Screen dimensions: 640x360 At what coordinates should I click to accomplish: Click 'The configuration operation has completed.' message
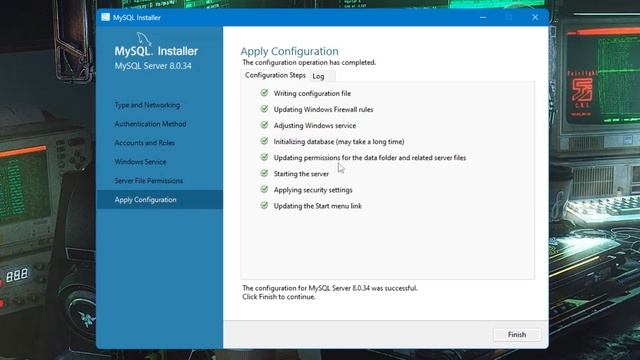tap(309, 62)
